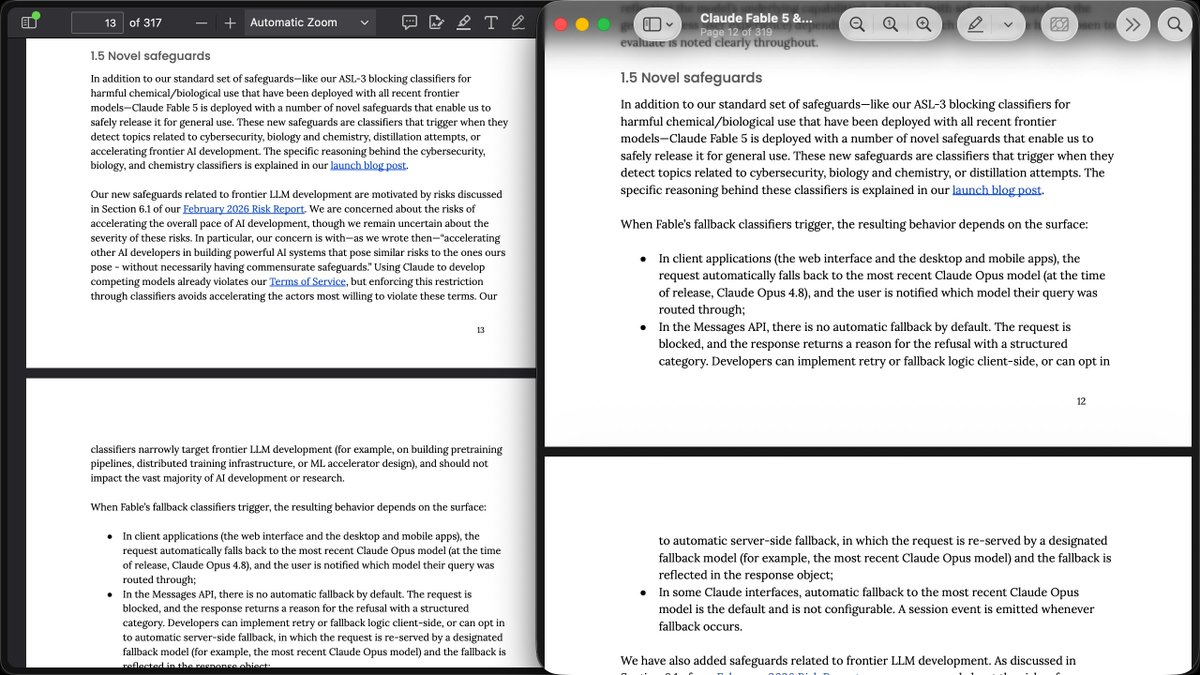The width and height of the screenshot is (1200, 675).
Task: Click the markup pen button in Preview
Action: 975,24
